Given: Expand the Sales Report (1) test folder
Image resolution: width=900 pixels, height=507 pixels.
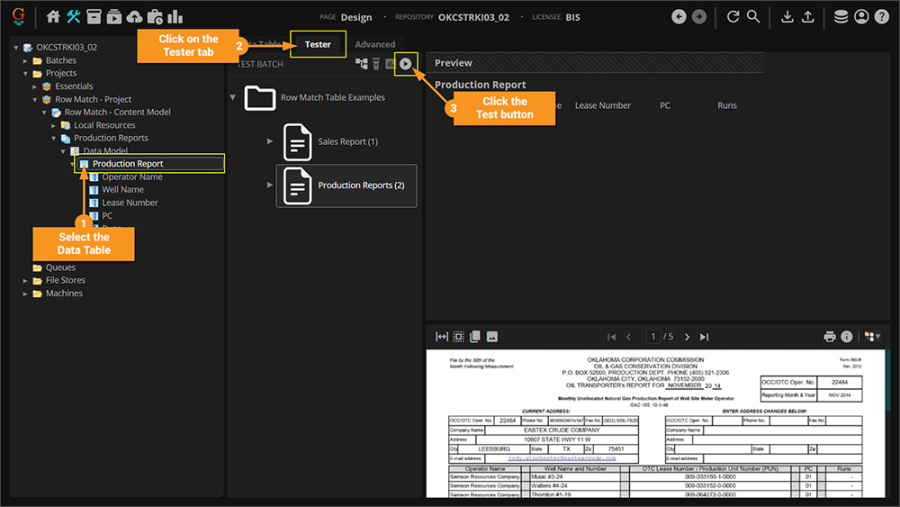Looking at the screenshot, I should tap(269, 141).
